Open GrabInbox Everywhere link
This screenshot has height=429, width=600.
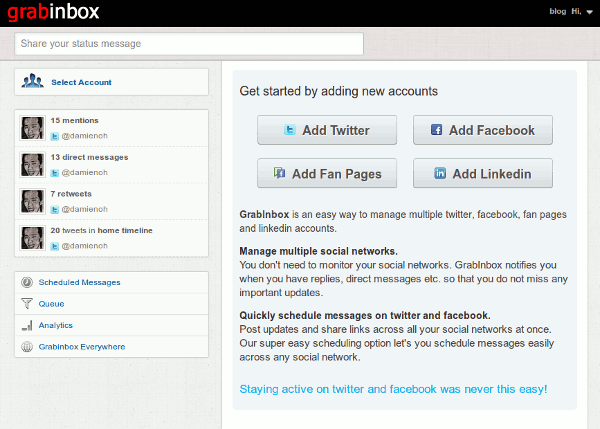click(x=82, y=347)
